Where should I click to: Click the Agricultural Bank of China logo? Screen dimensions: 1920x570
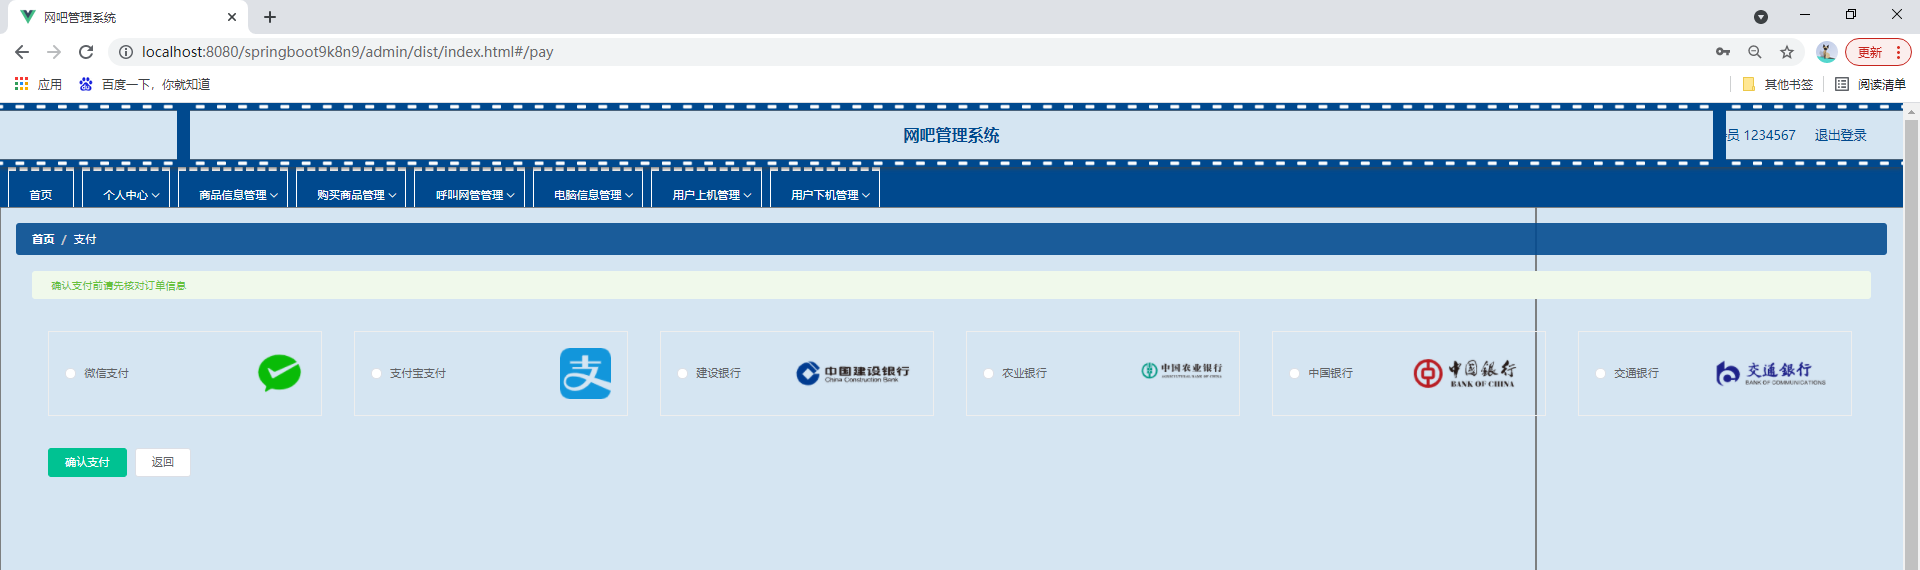(x=1182, y=370)
